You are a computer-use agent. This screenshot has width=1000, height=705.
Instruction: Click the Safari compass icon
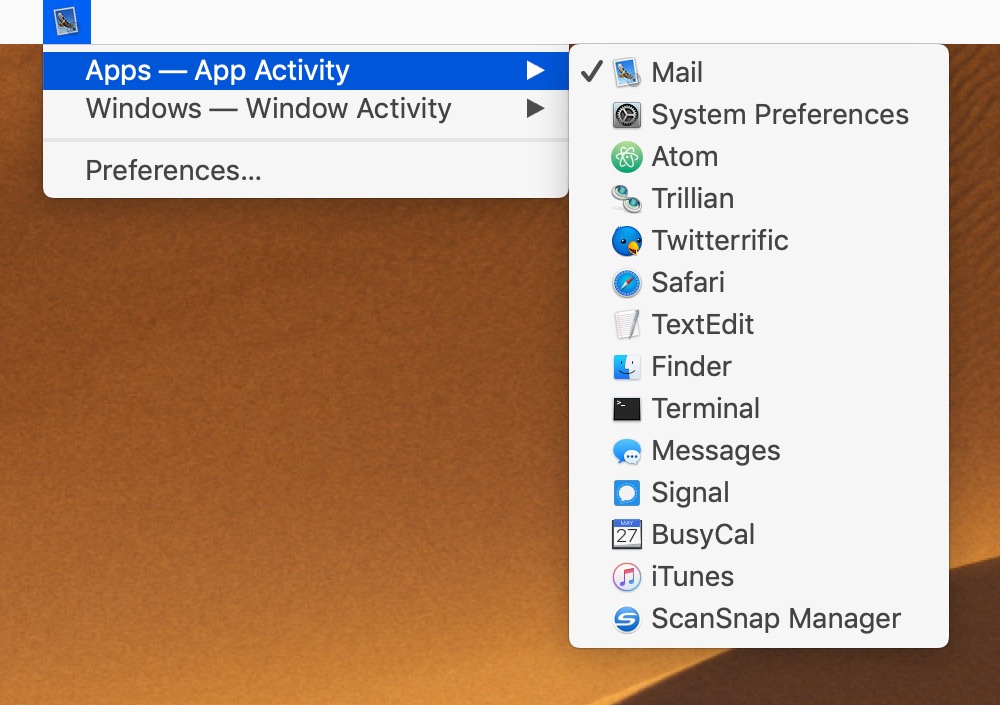626,283
